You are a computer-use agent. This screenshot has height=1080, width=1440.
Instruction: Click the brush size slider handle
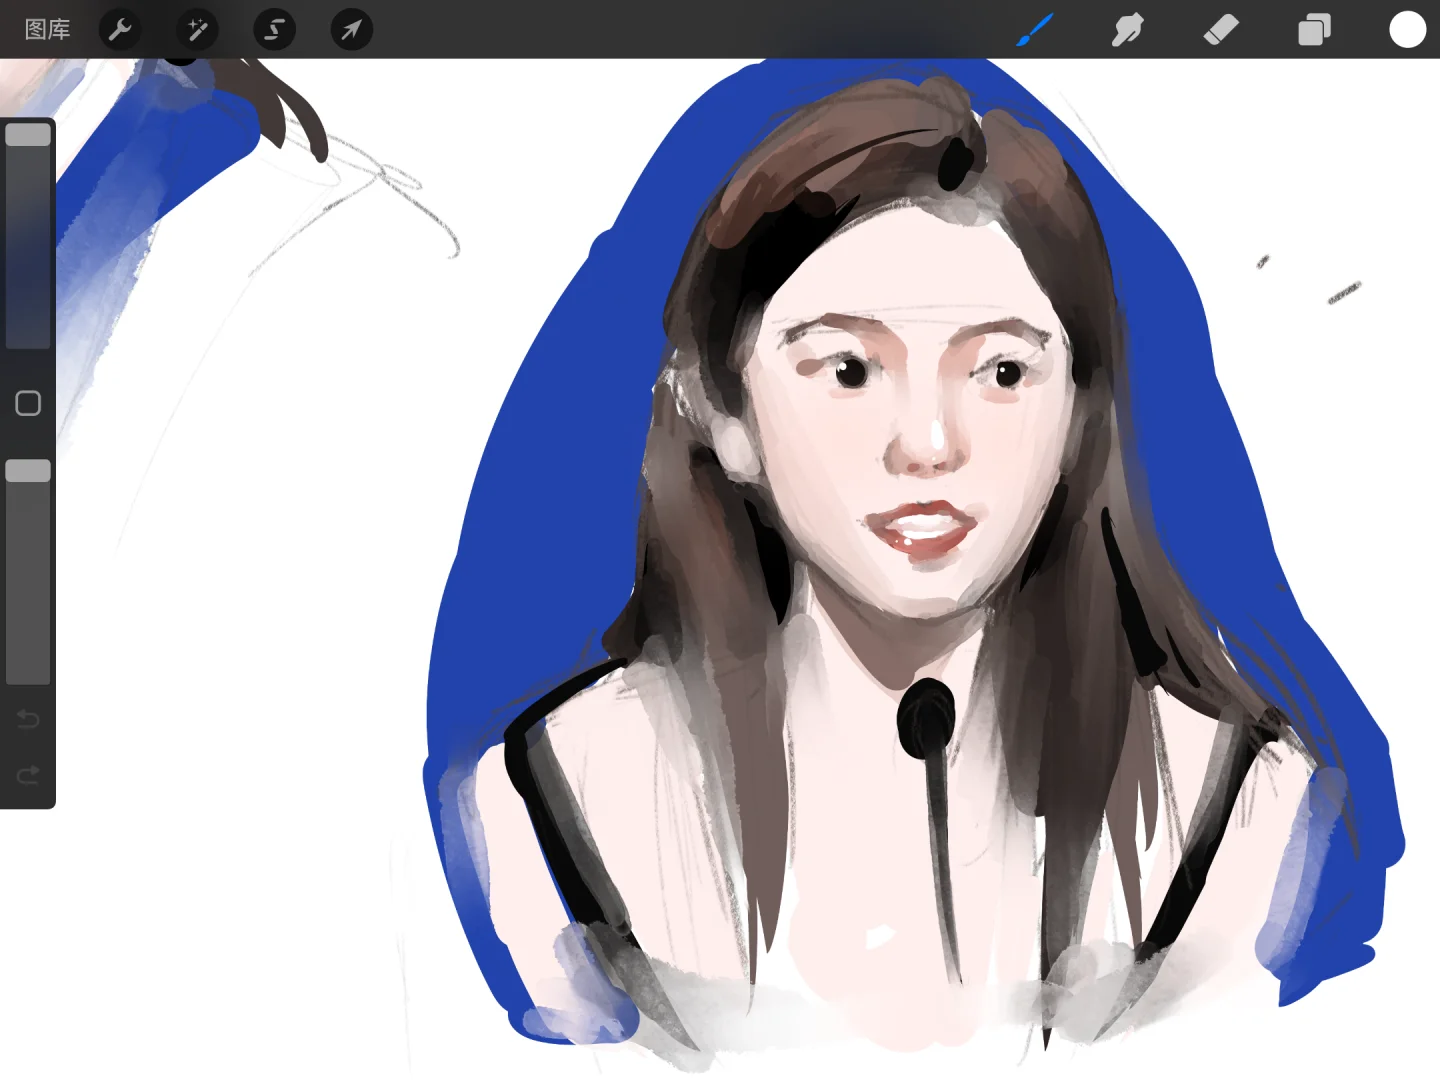[x=28, y=135]
